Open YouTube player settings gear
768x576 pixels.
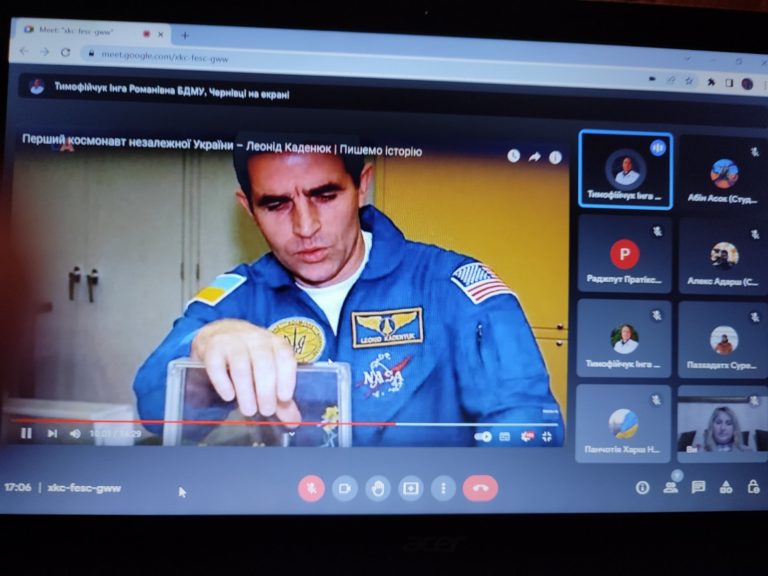point(527,436)
